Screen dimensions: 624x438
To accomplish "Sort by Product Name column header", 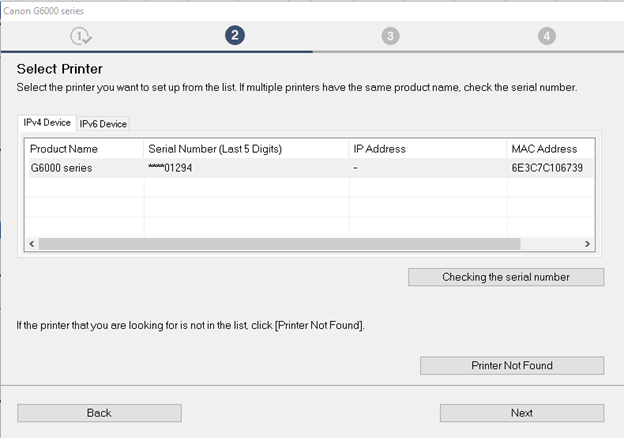I will pos(84,149).
